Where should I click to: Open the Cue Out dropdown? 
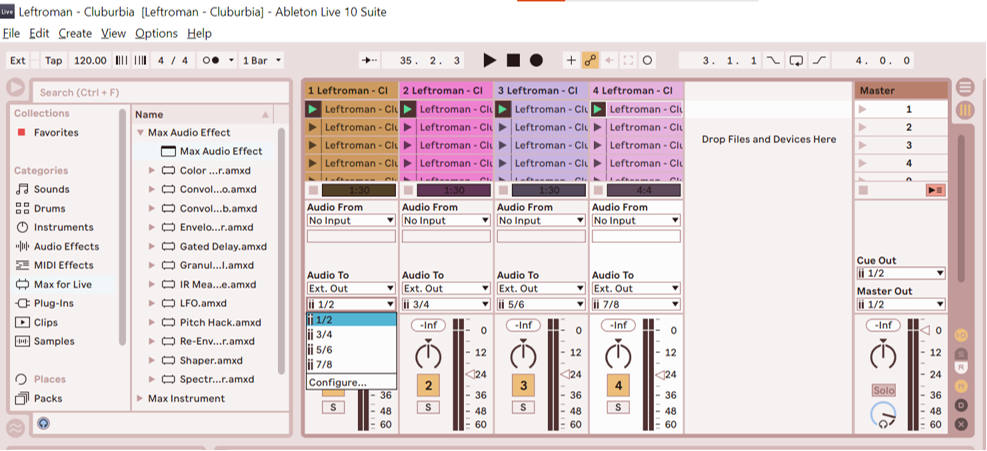coord(901,273)
